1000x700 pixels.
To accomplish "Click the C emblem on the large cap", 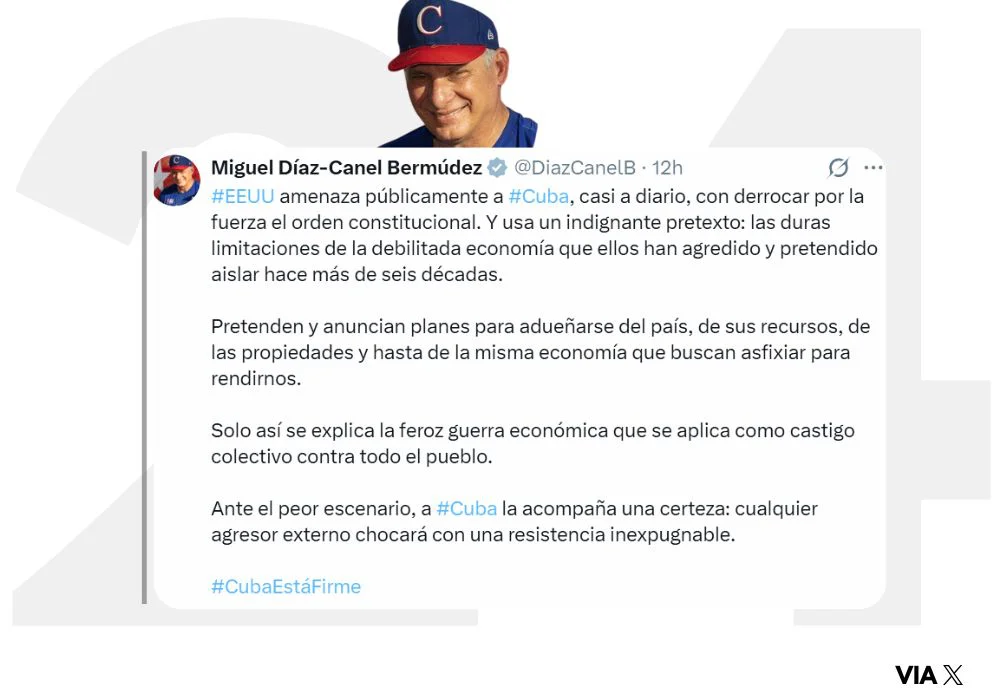I will pos(429,20).
